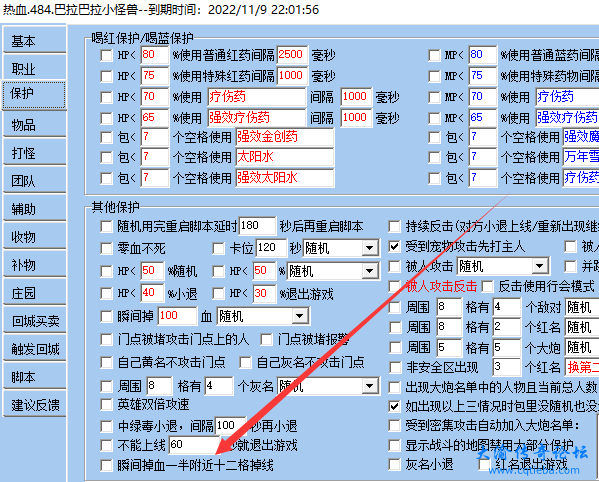Open the 建议反馈 tab
The width and height of the screenshot is (599, 482).
click(x=34, y=404)
